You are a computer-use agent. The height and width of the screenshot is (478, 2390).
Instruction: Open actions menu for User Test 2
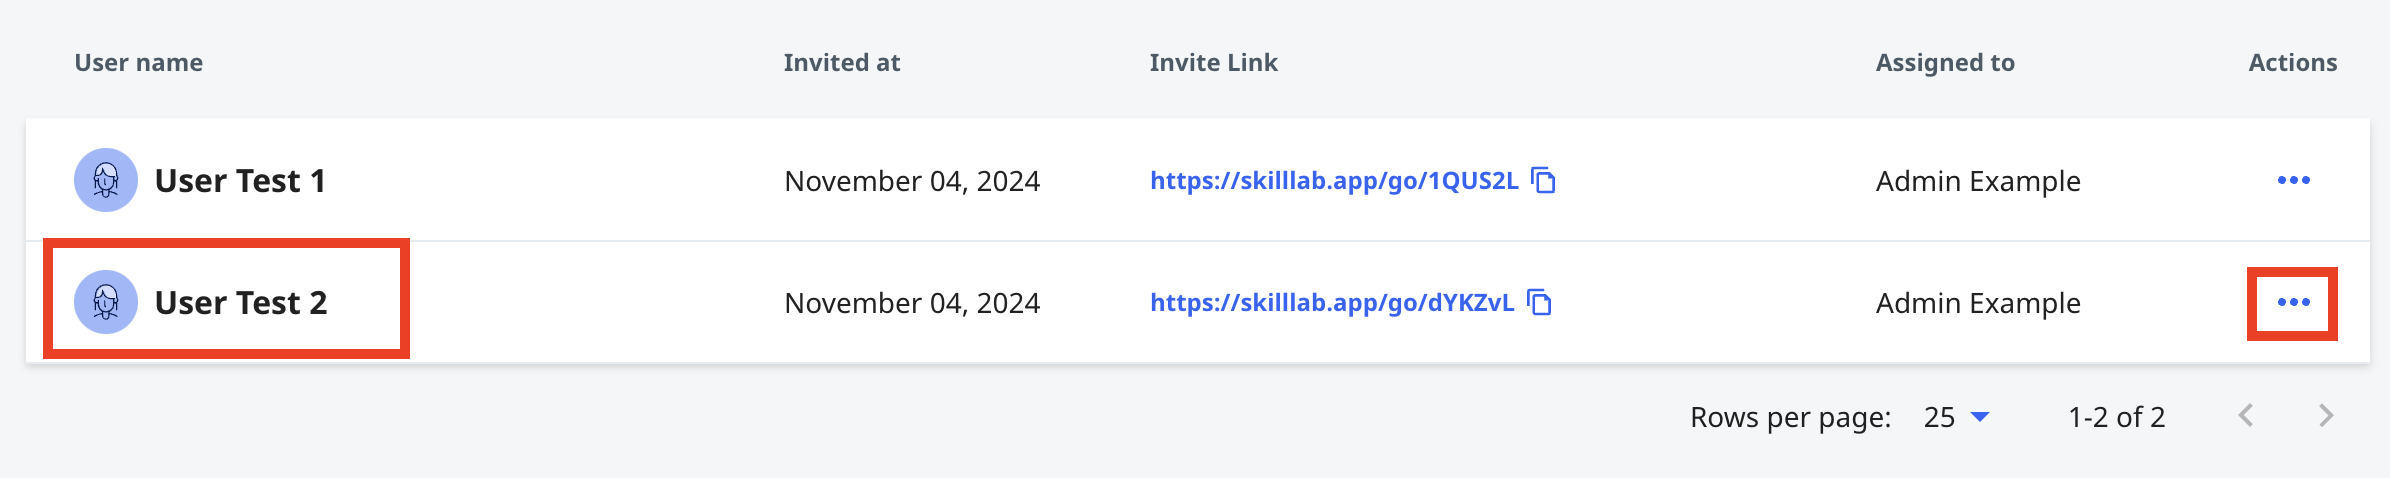point(2293,302)
